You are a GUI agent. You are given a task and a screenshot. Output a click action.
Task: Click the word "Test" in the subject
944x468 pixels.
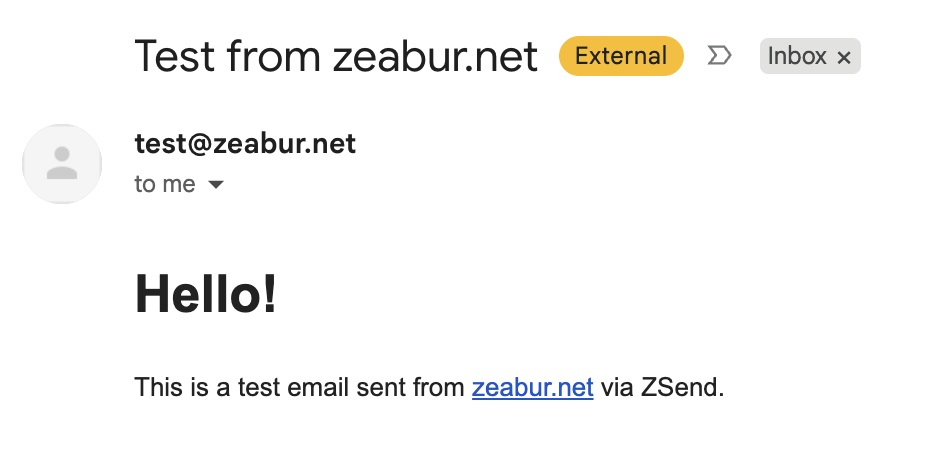pos(176,56)
